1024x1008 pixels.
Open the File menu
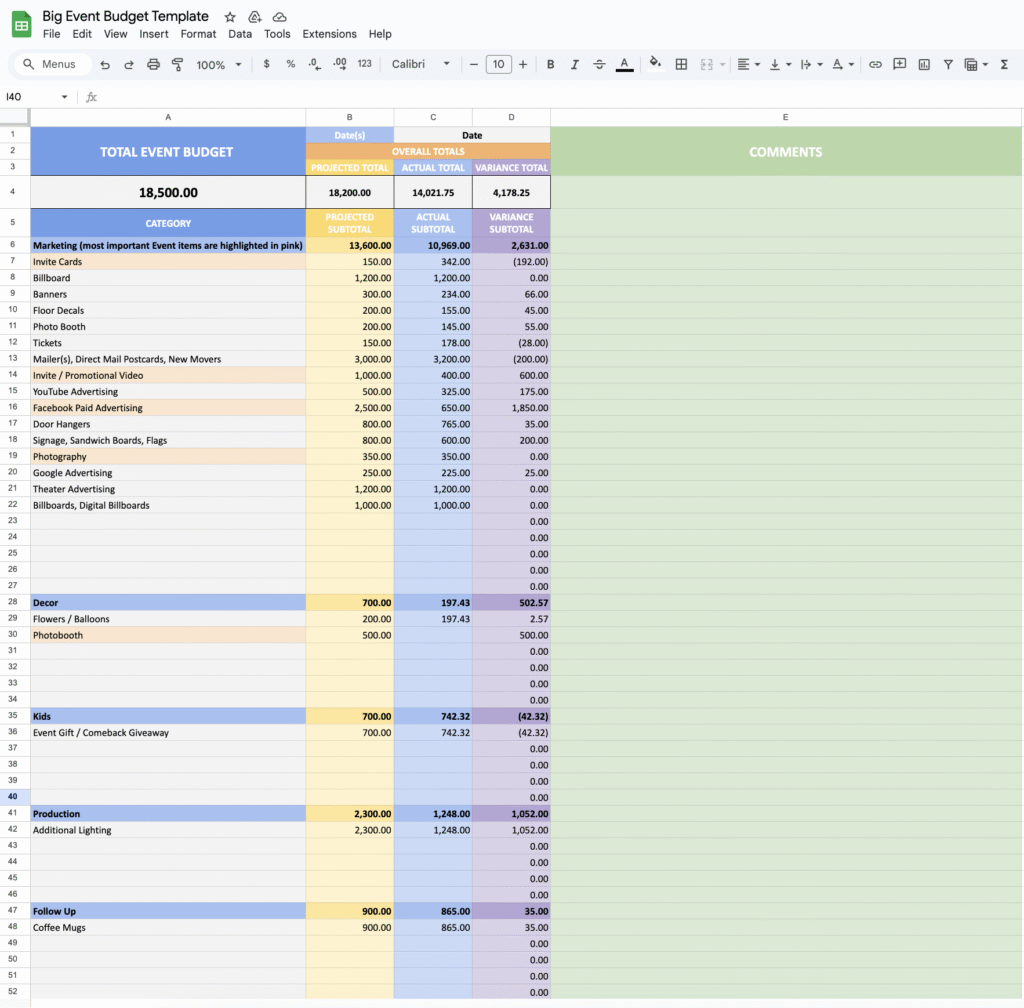(x=51, y=34)
